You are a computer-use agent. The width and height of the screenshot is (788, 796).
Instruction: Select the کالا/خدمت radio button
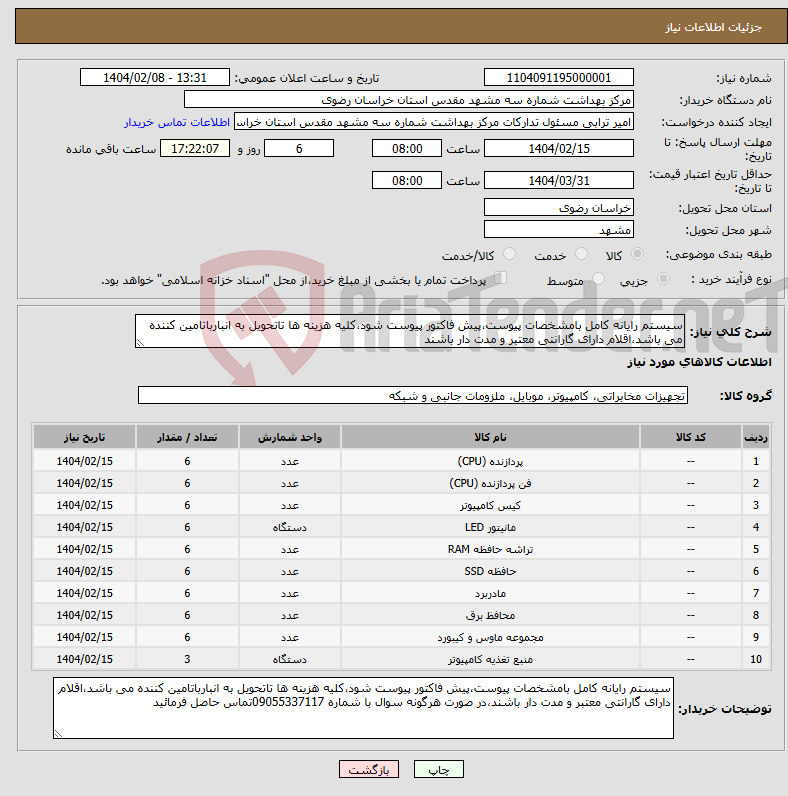[509, 254]
